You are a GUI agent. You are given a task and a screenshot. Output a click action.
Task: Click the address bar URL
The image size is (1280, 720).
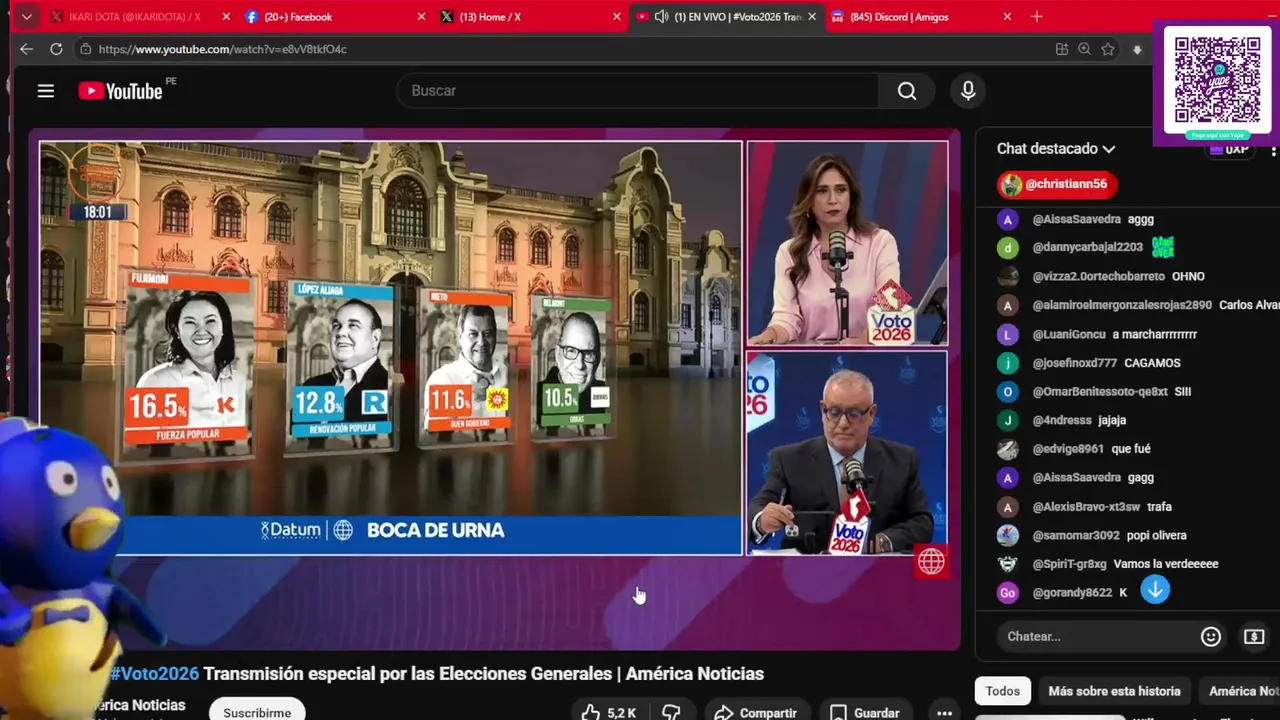[x=222, y=49]
